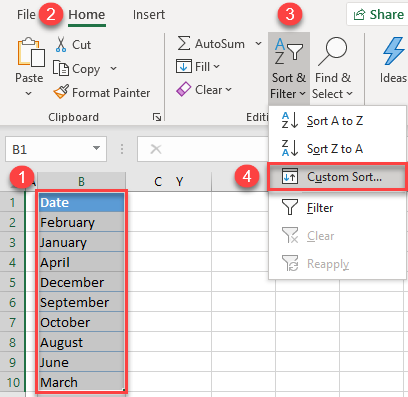The height and width of the screenshot is (397, 408).
Task: Click the January cell
Action: pos(81,242)
